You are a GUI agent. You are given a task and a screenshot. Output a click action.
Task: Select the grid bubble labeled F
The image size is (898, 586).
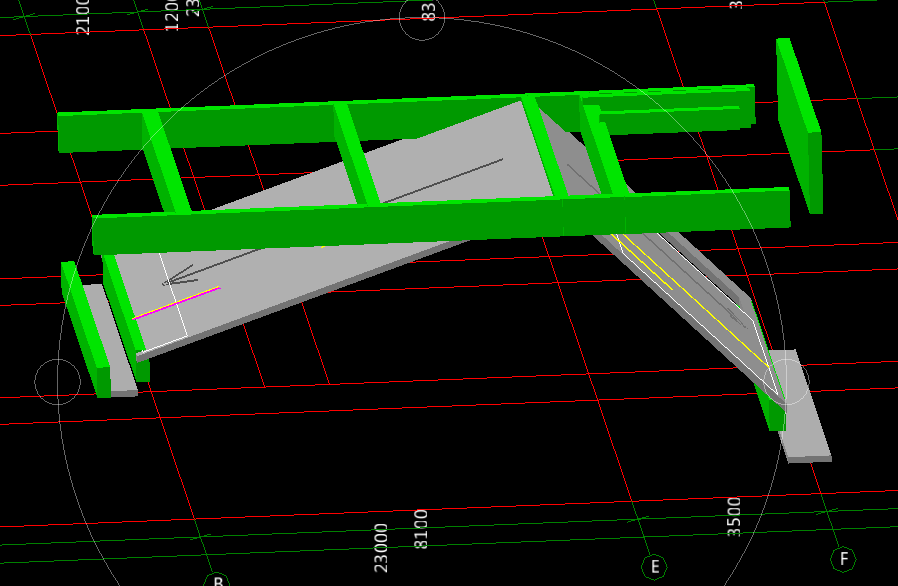(x=844, y=559)
